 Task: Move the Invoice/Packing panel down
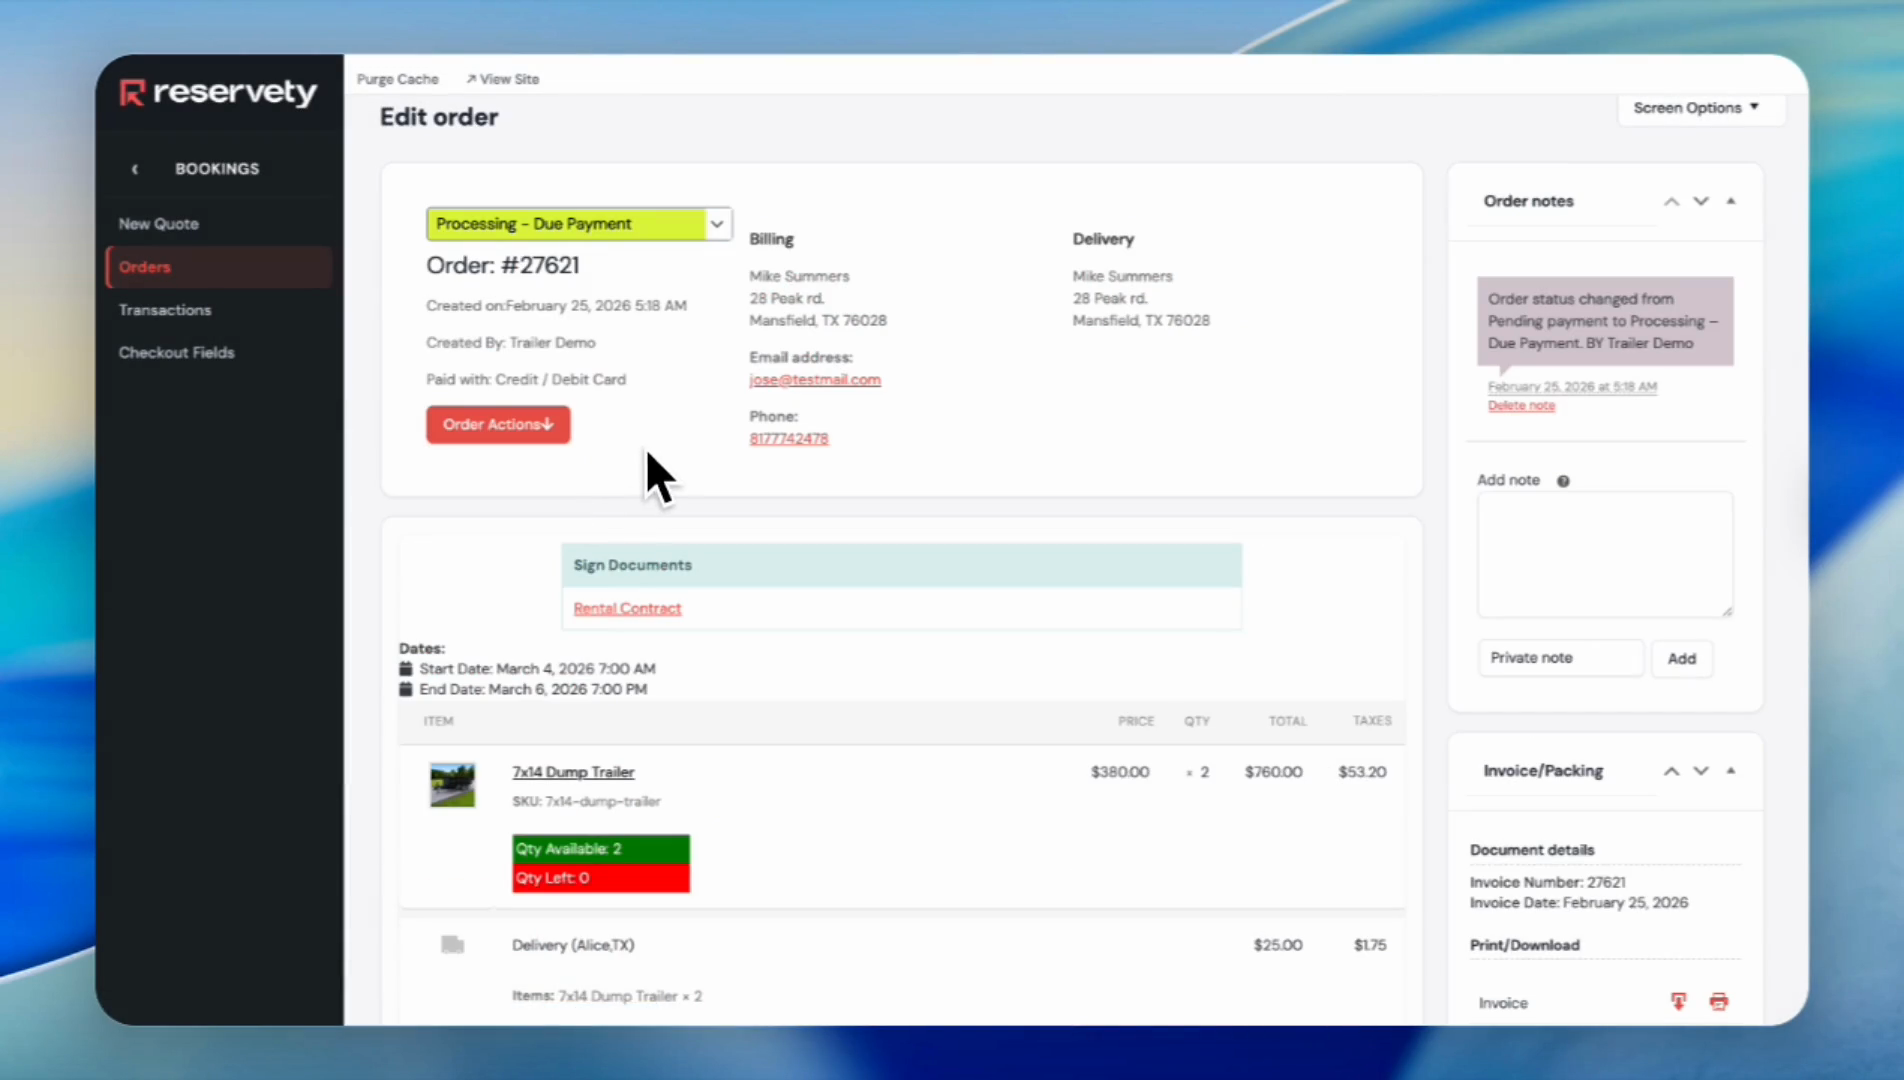pyautogui.click(x=1700, y=771)
